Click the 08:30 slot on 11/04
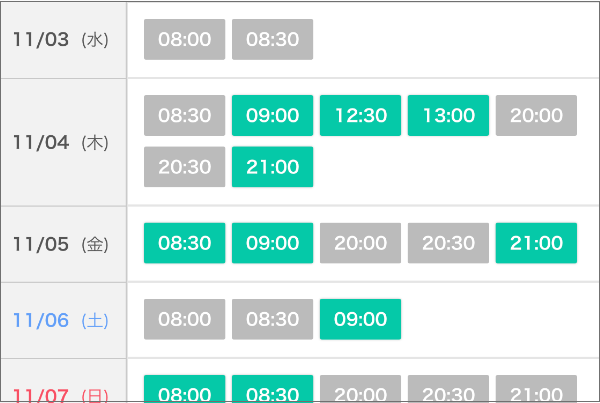 (184, 116)
